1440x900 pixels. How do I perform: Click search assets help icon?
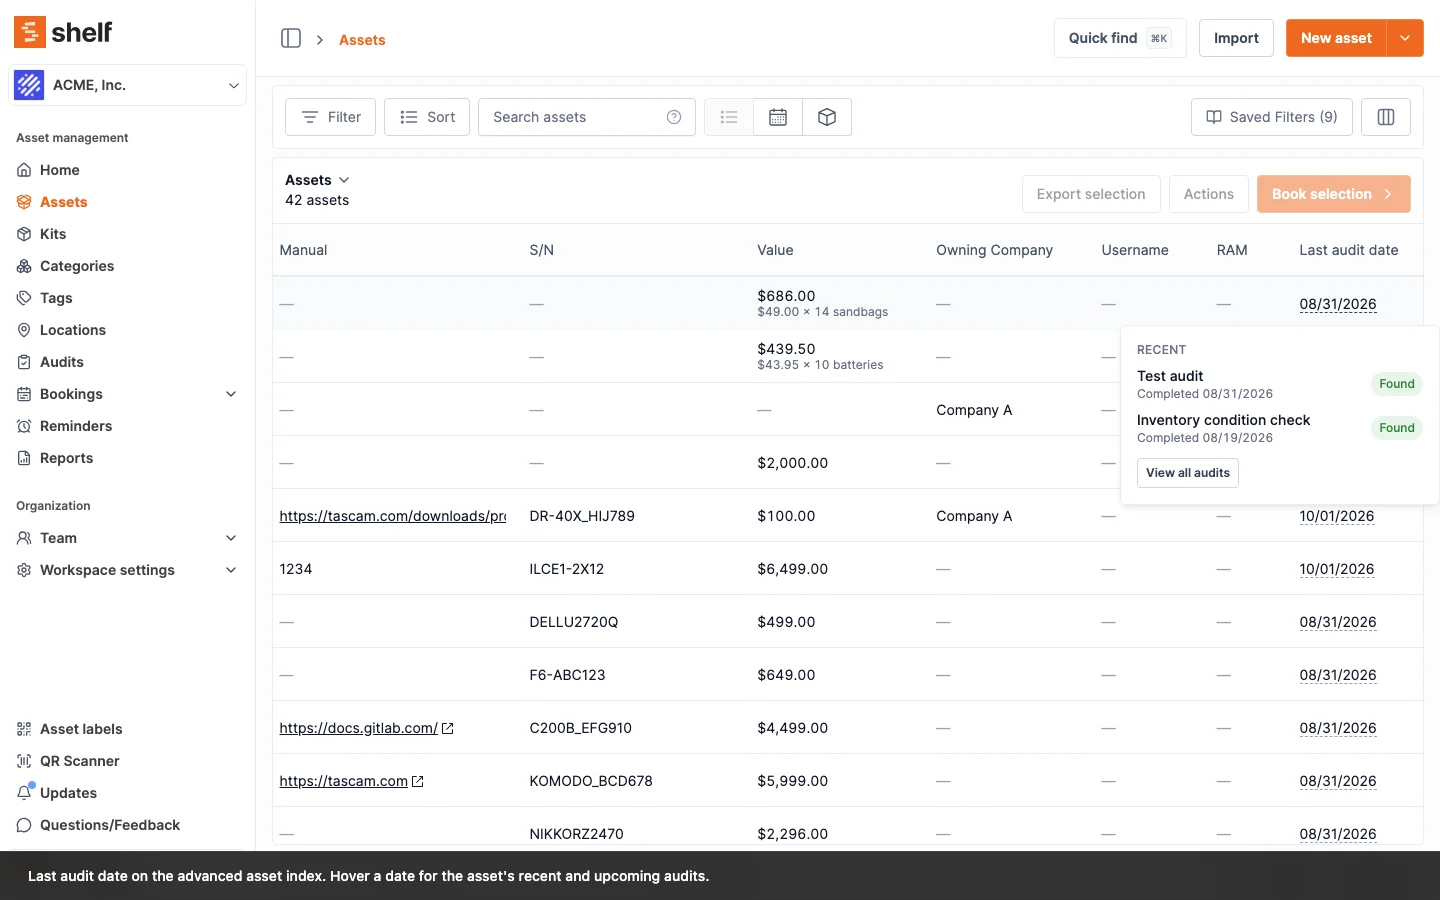(x=674, y=117)
